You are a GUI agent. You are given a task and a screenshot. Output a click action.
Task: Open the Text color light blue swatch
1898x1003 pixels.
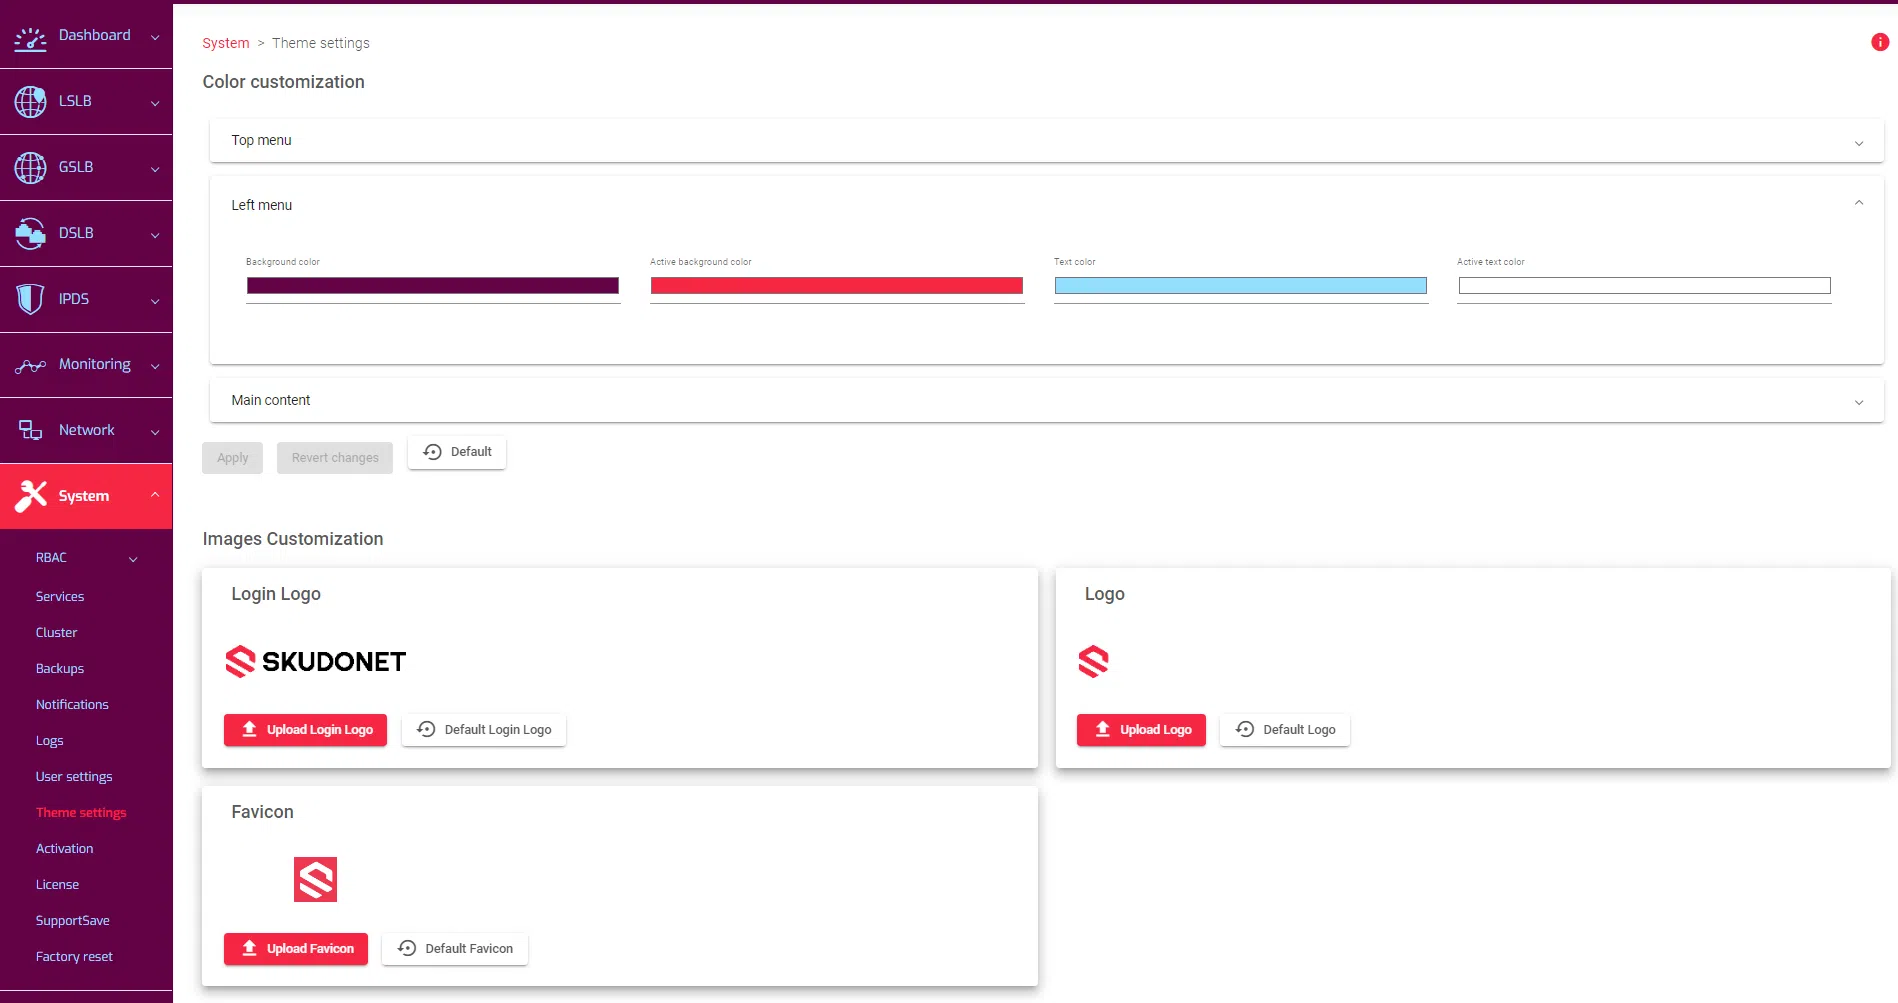point(1240,286)
